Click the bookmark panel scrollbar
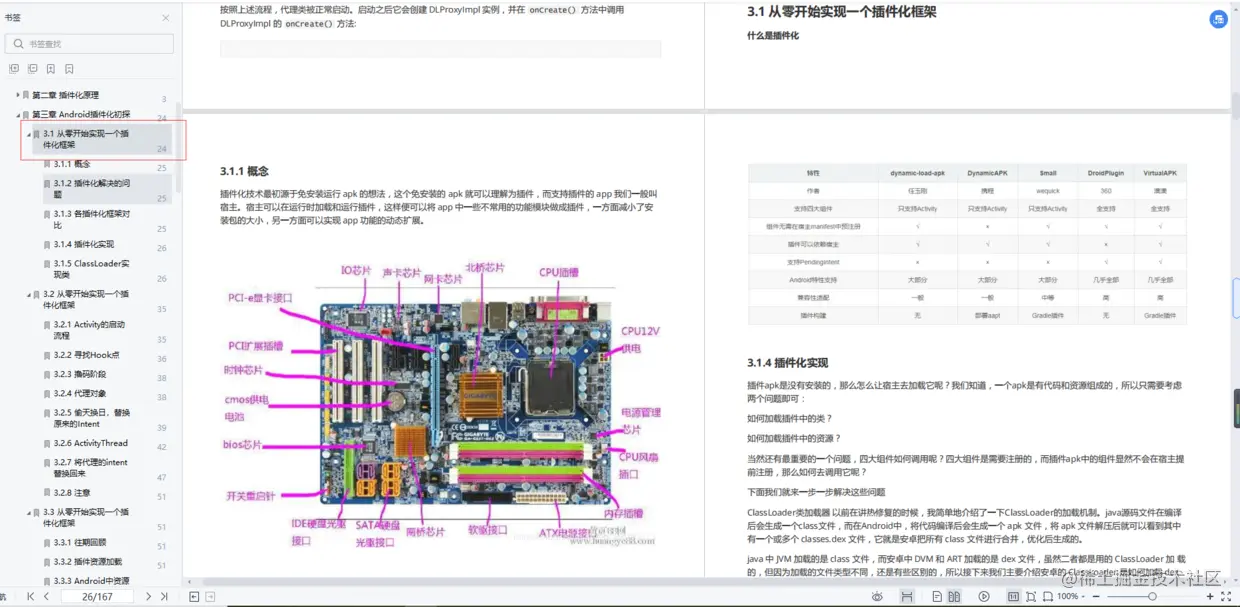Image resolution: width=1240 pixels, height=607 pixels. click(179, 147)
